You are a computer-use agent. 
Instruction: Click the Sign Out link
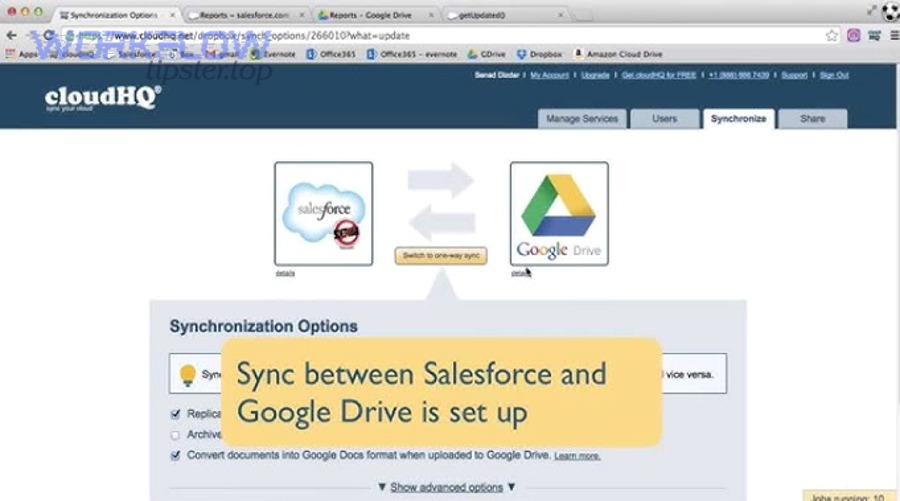834,75
